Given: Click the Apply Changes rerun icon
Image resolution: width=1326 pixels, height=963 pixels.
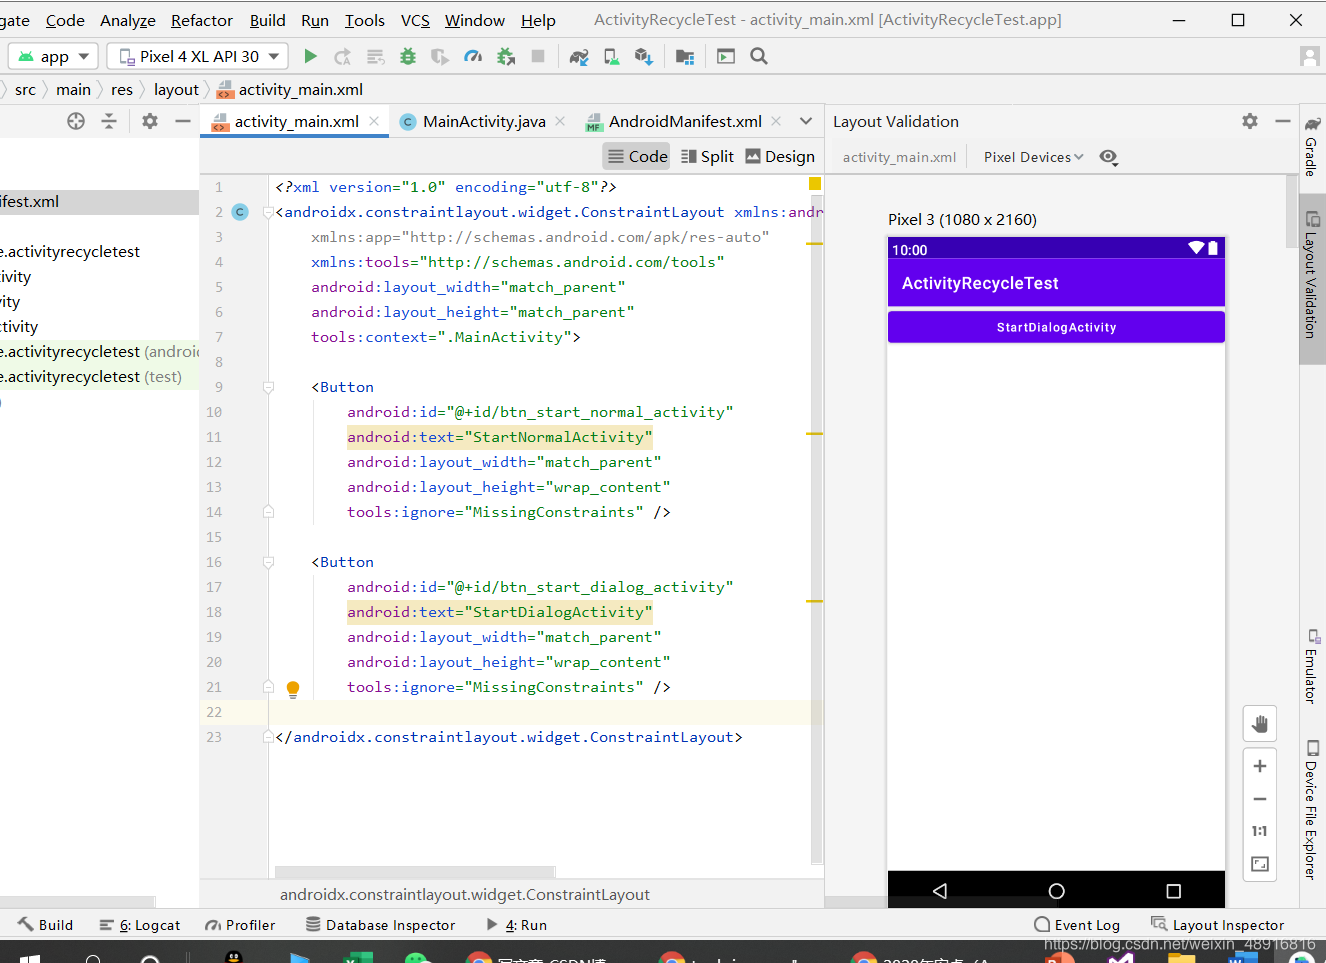Looking at the screenshot, I should click(343, 57).
